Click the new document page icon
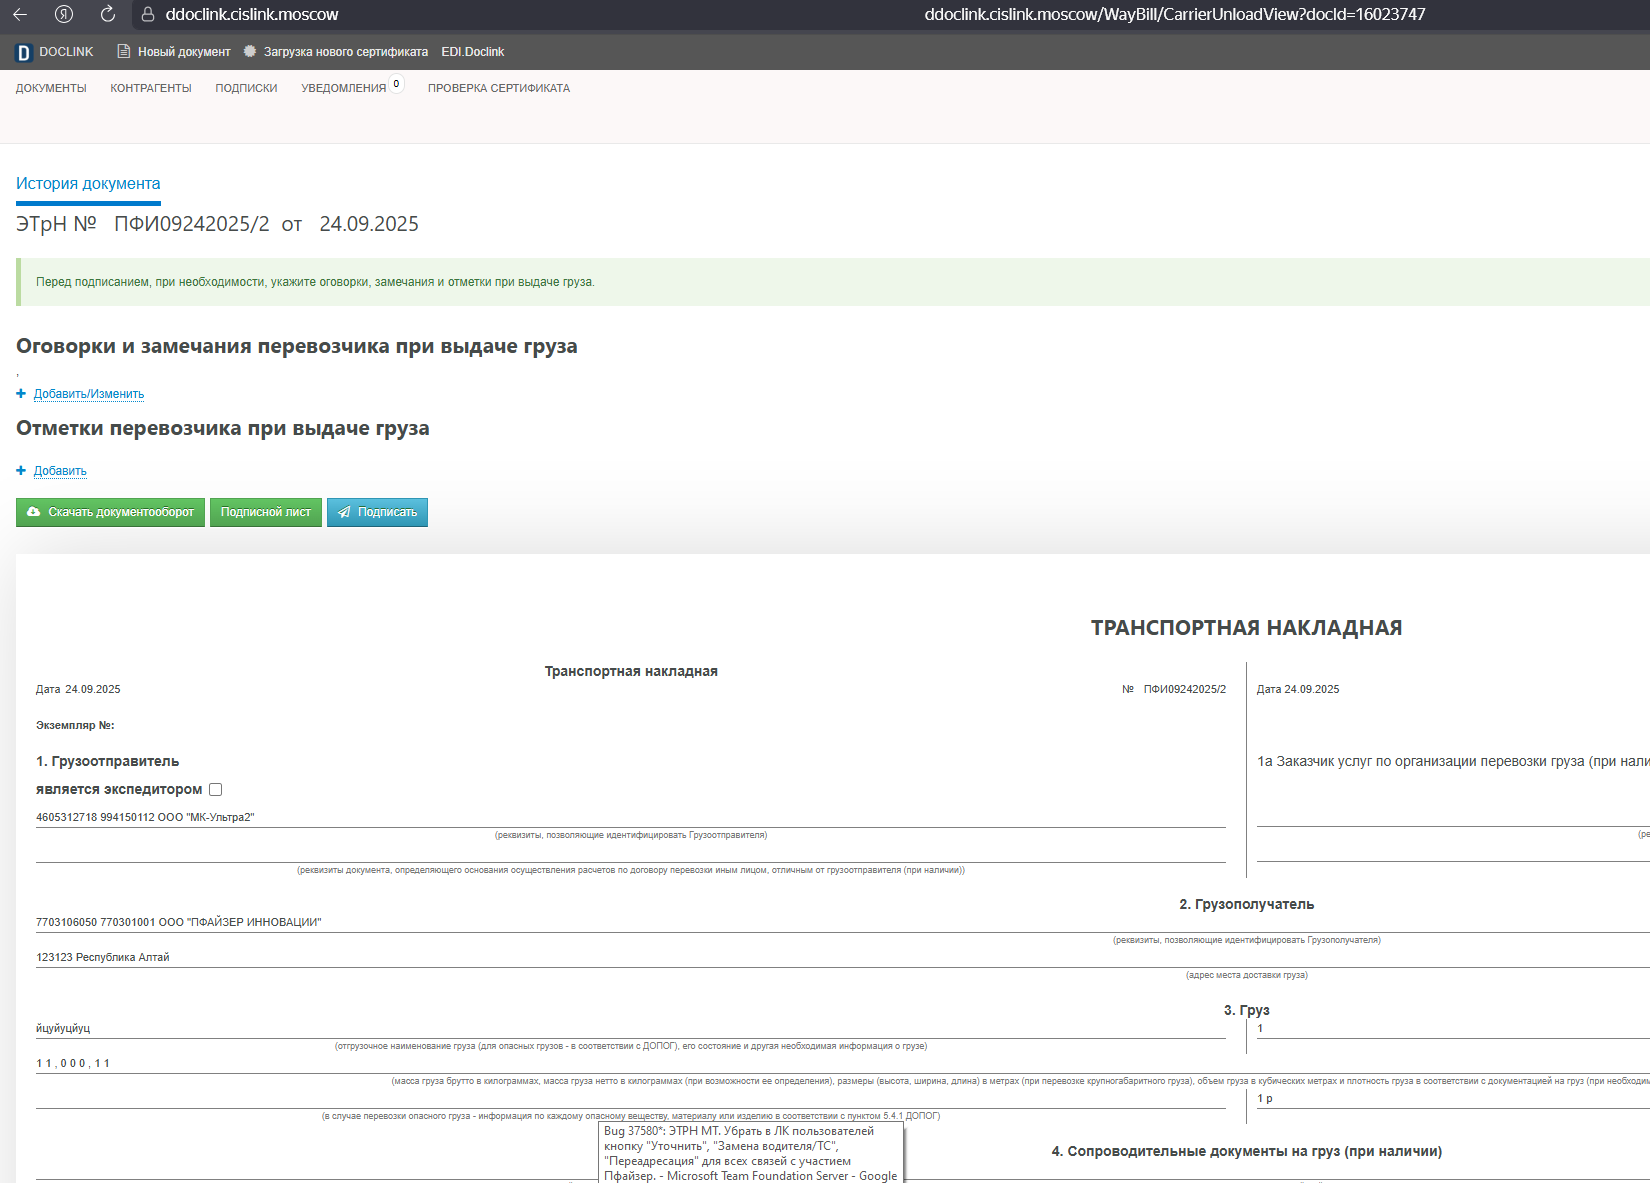 coord(124,51)
